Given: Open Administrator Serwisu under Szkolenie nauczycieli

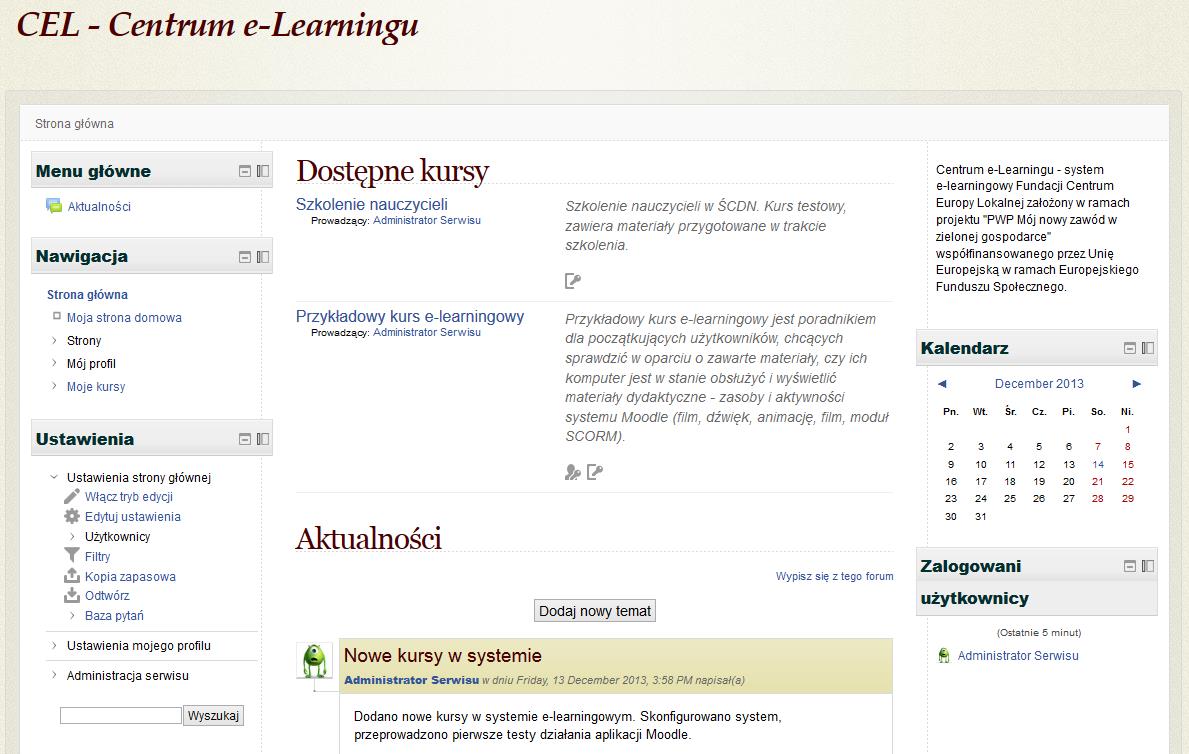Looking at the screenshot, I should [x=427, y=220].
